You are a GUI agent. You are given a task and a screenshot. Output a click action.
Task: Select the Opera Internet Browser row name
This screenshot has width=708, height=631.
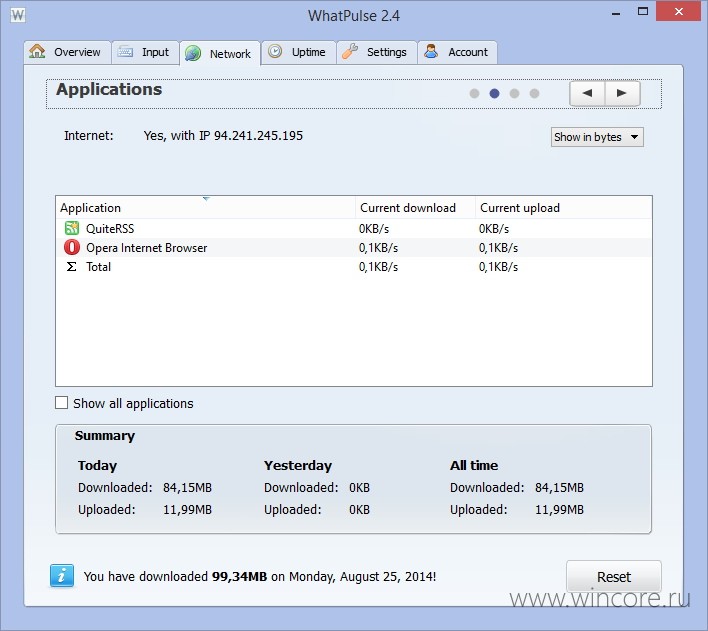pyautogui.click(x=147, y=248)
